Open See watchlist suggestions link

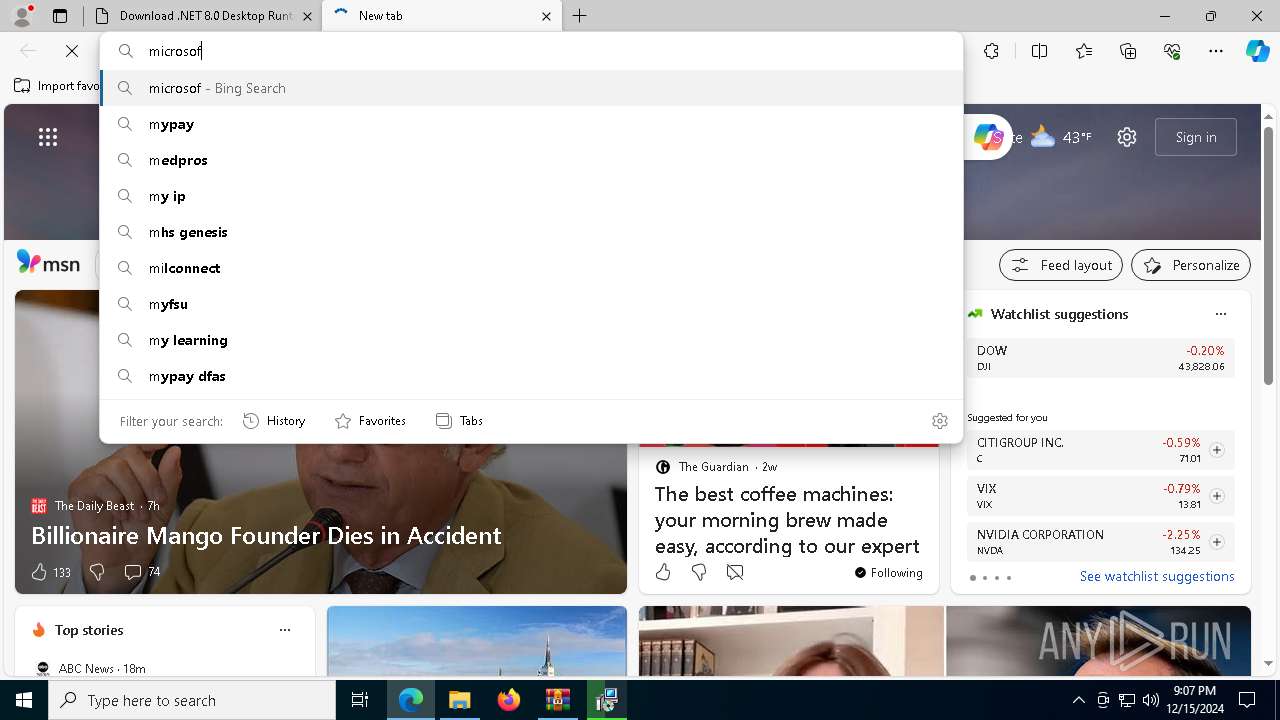(1157, 576)
